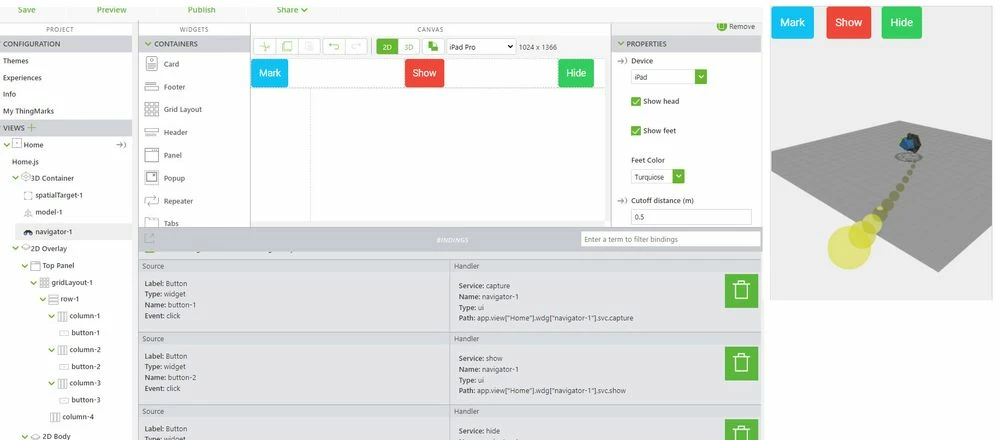Select button-3 in the tree
This screenshot has width=999, height=440.
pos(86,400)
